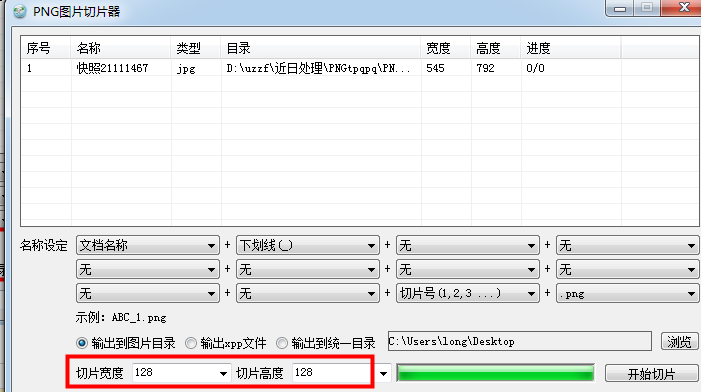Click the 名称设定 label

coord(44,245)
